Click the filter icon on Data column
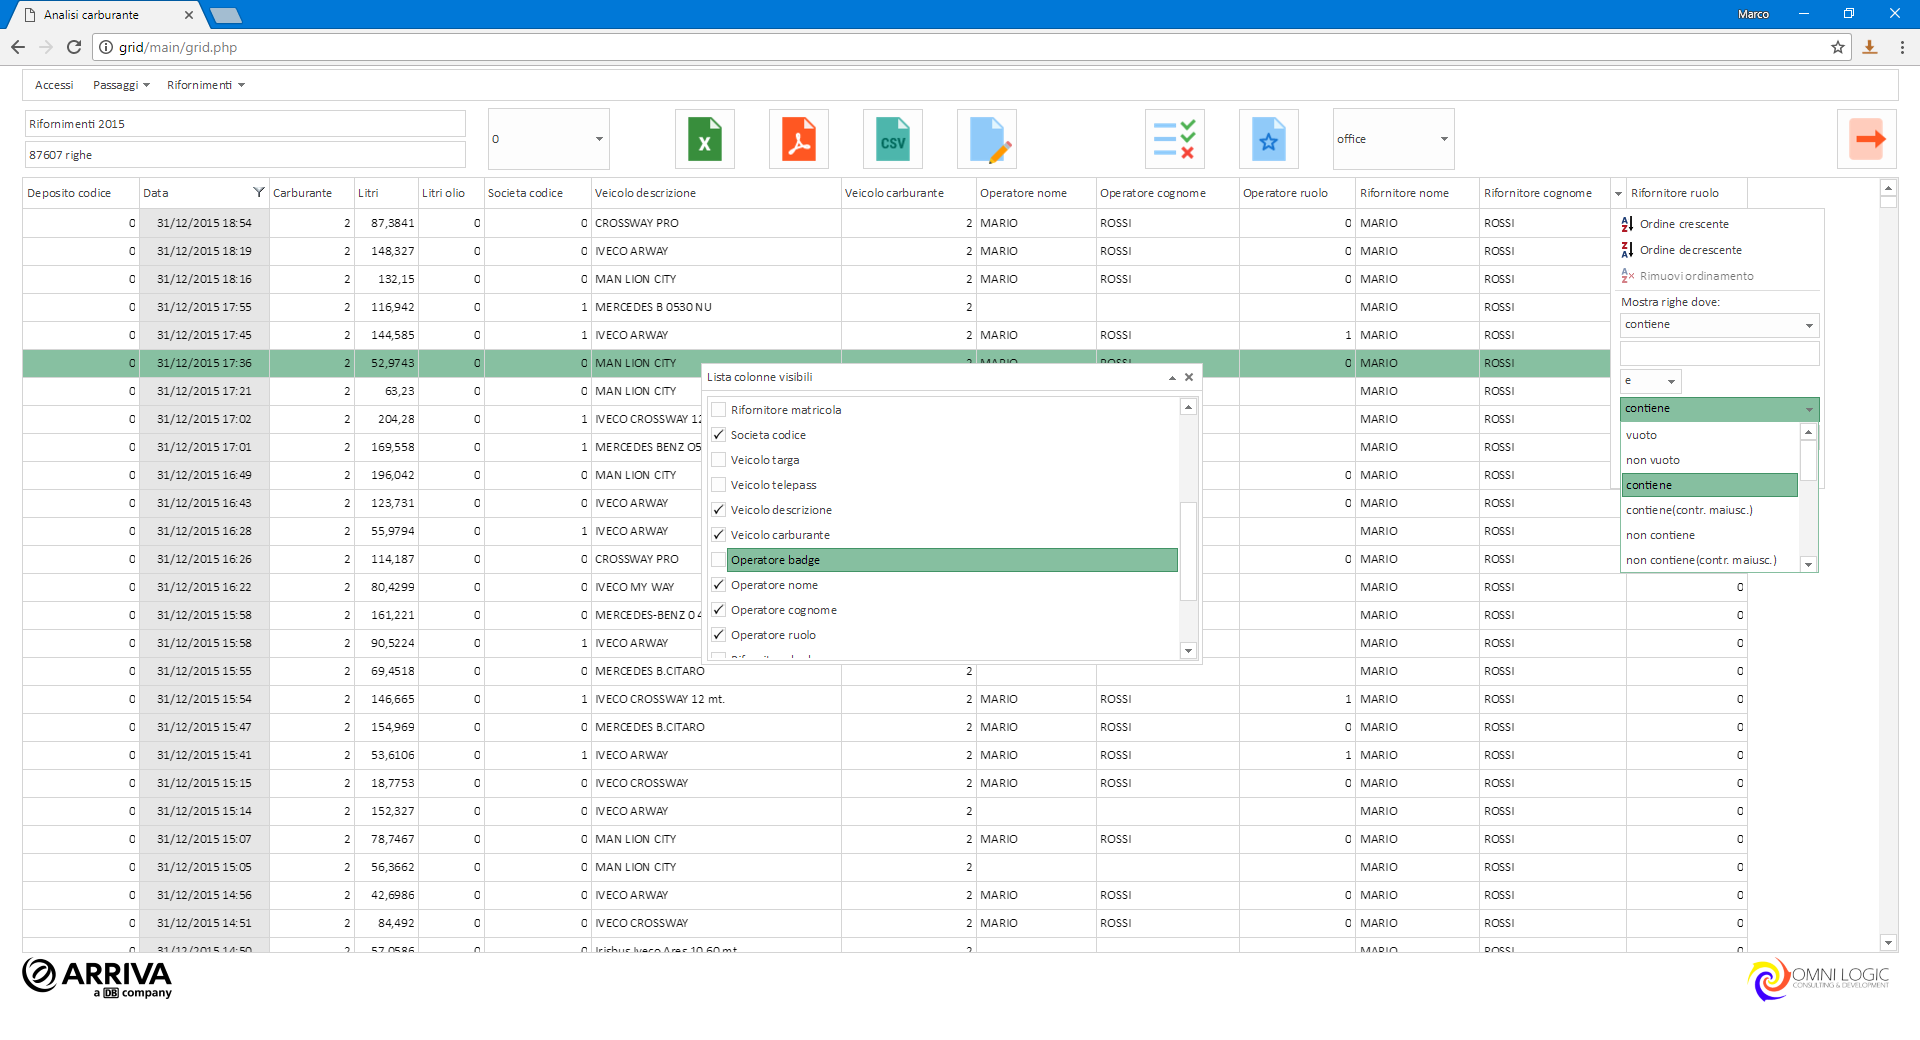 (x=259, y=192)
